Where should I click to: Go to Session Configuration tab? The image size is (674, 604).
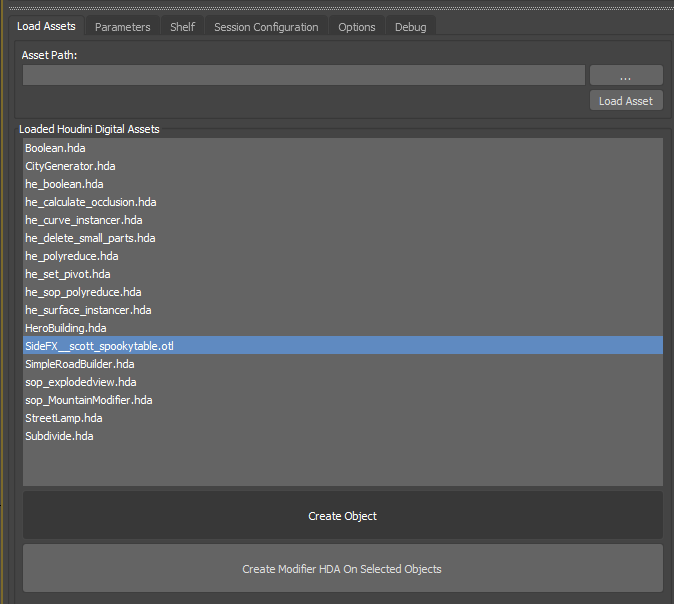click(x=266, y=27)
